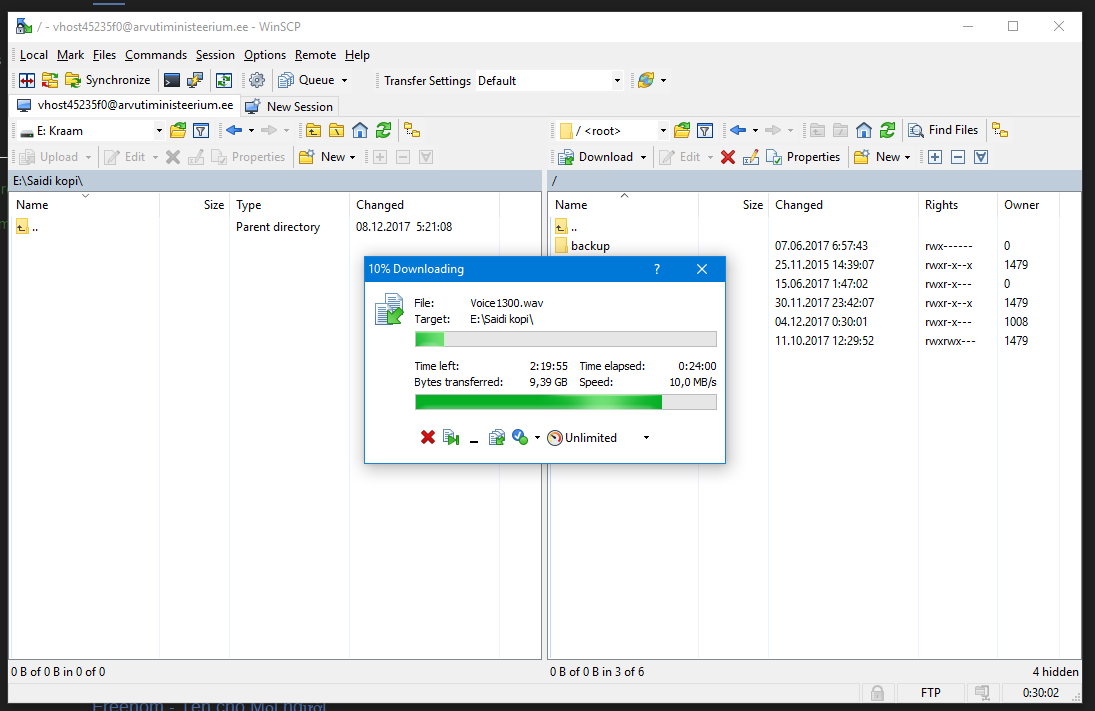Viewport: 1095px width, 711px height.
Task: Click the lock icon in status bar
Action: tap(877, 693)
